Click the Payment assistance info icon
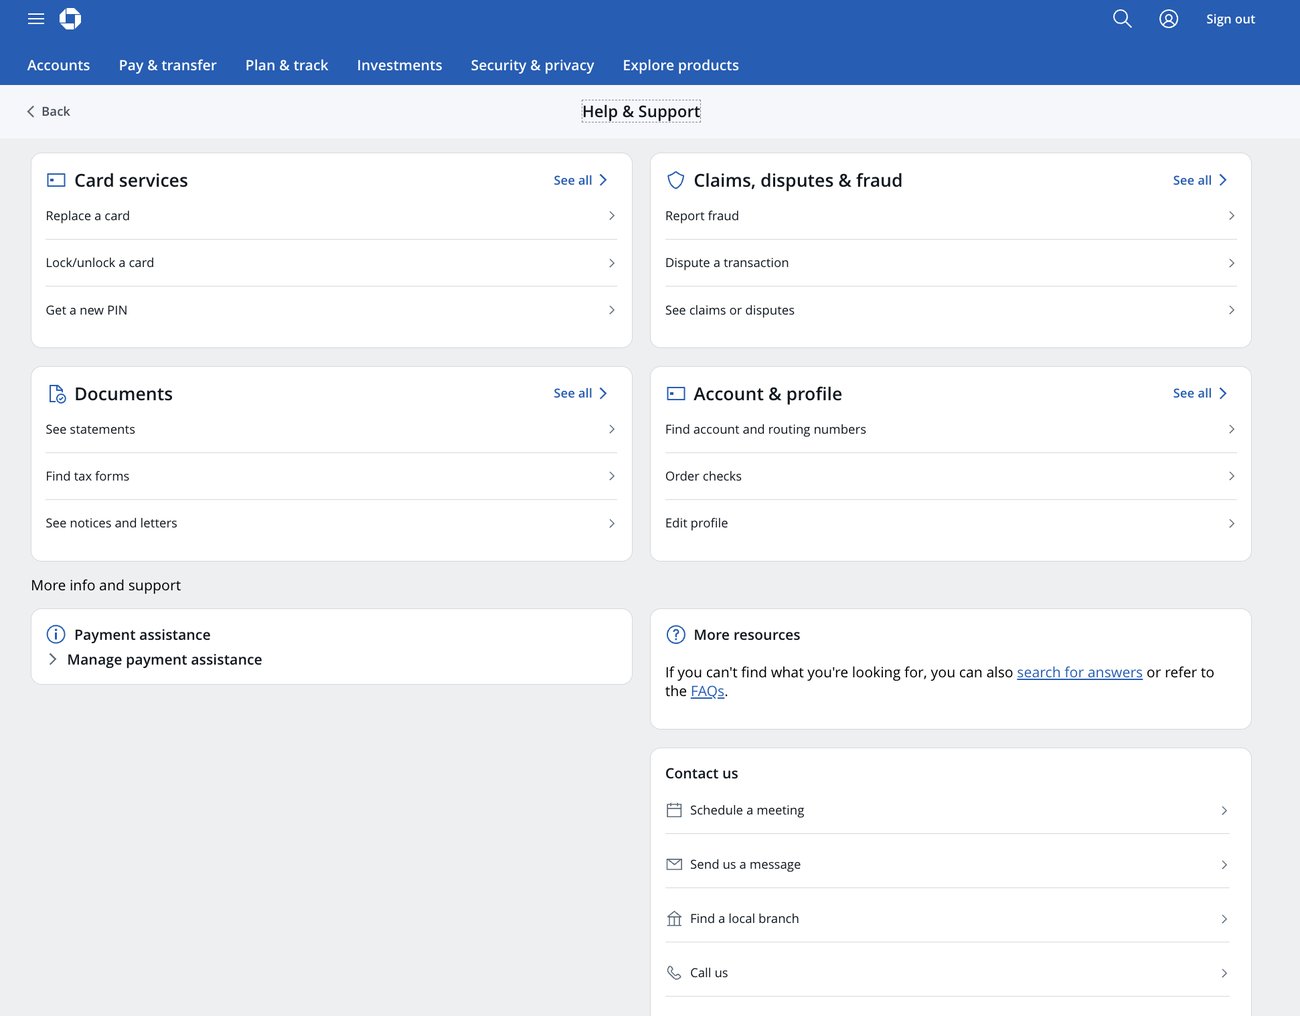The height and width of the screenshot is (1016, 1300). click(56, 634)
